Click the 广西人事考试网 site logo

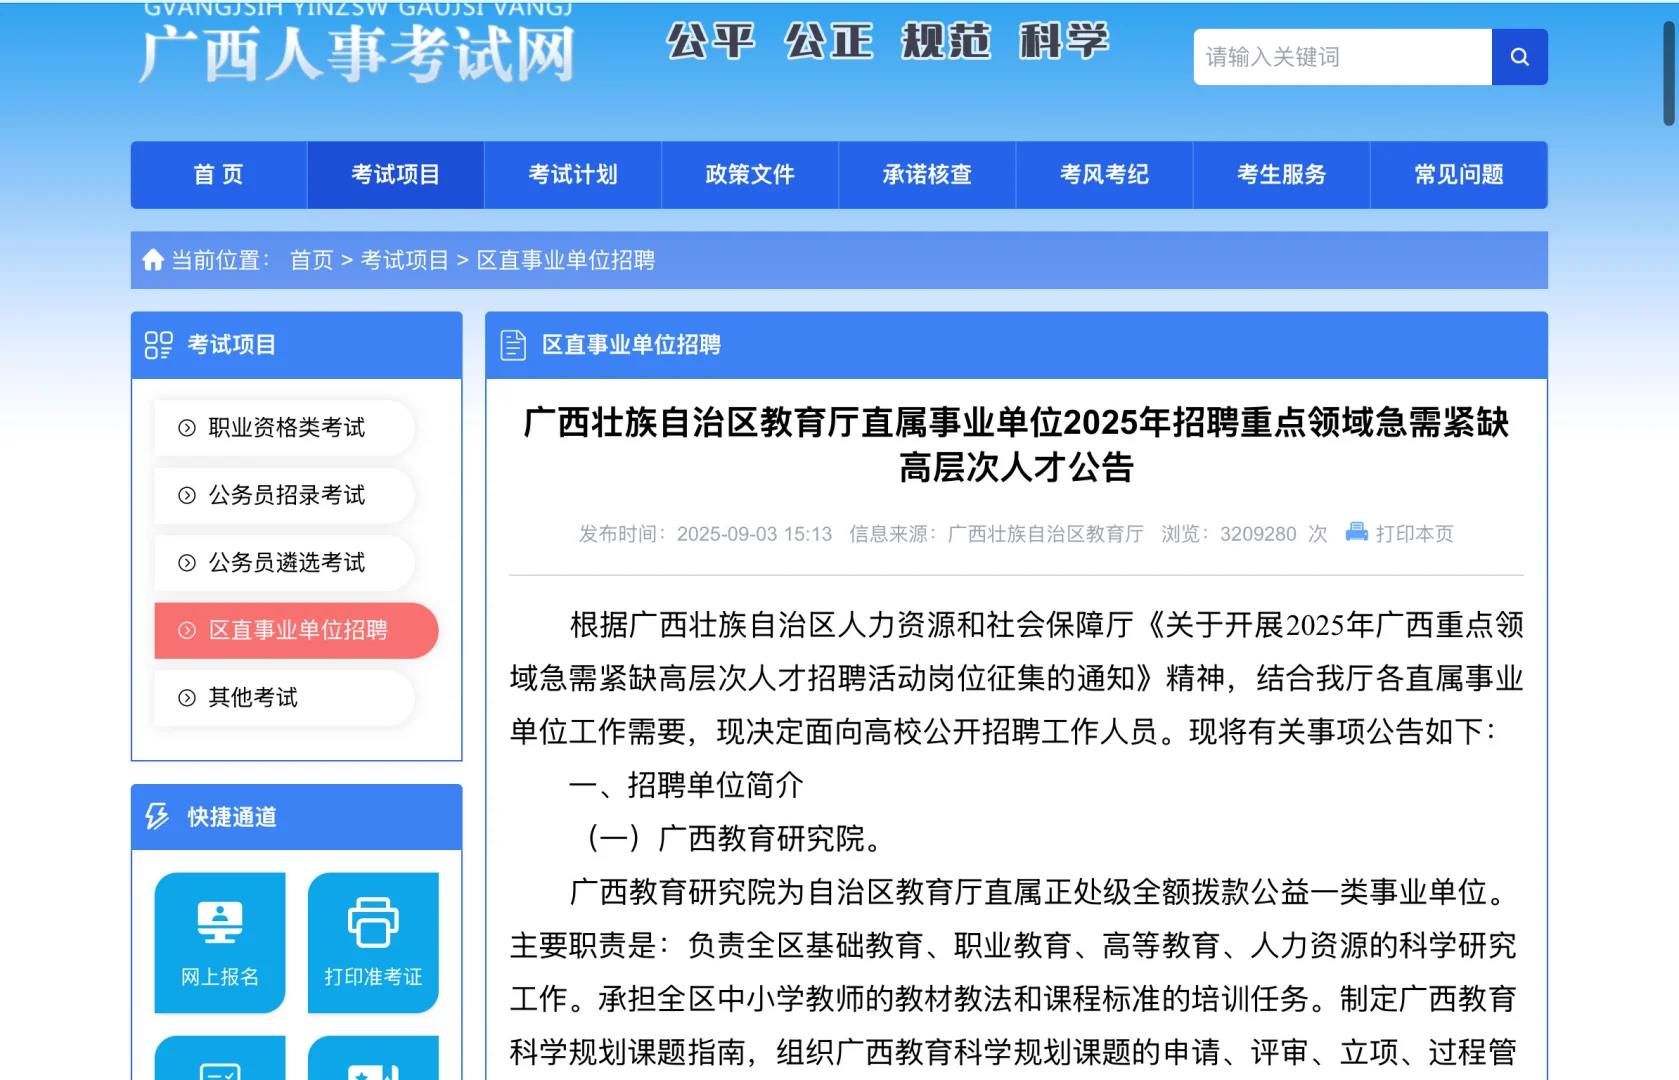[x=357, y=53]
